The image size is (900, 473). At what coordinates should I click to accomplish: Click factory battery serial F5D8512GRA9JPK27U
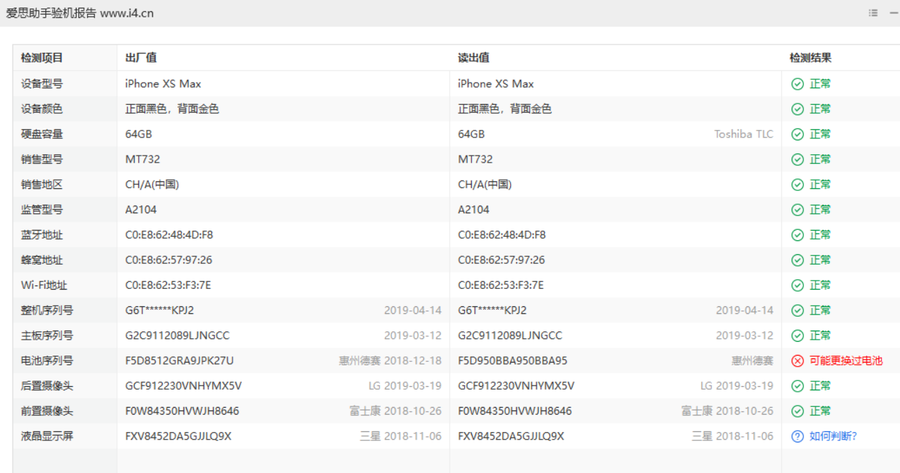click(180, 360)
